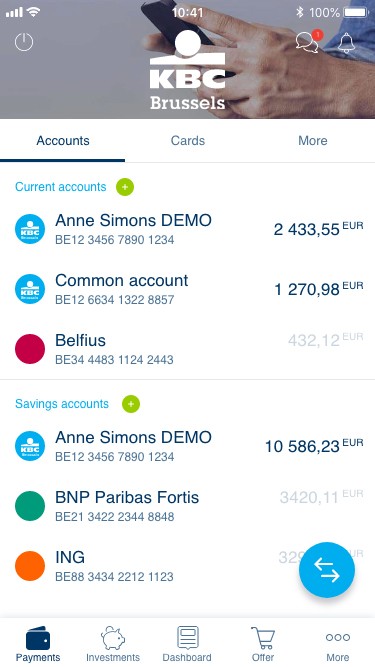
Task: Select the Accounts tab
Action: coord(62,141)
